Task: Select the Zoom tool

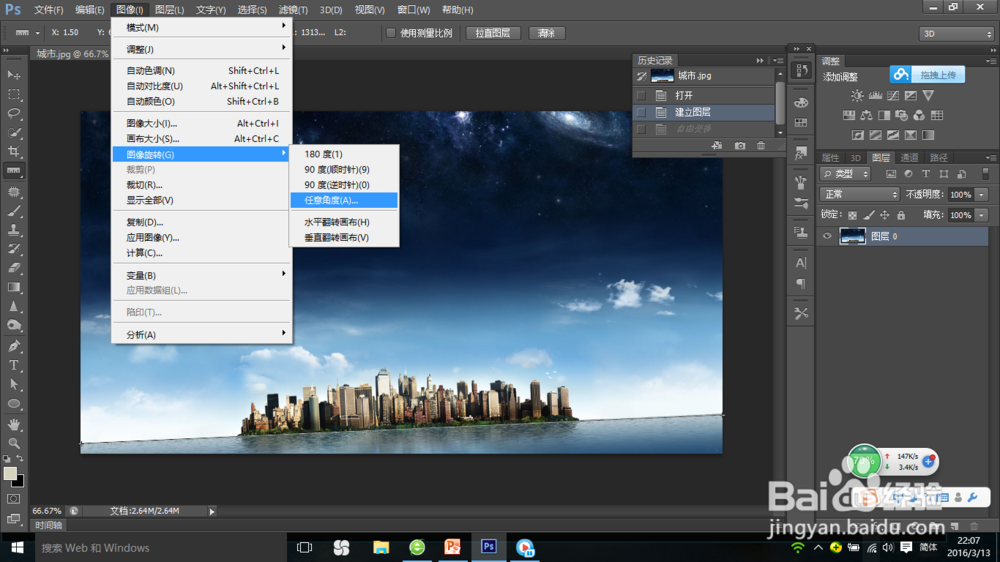Action: click(x=13, y=443)
